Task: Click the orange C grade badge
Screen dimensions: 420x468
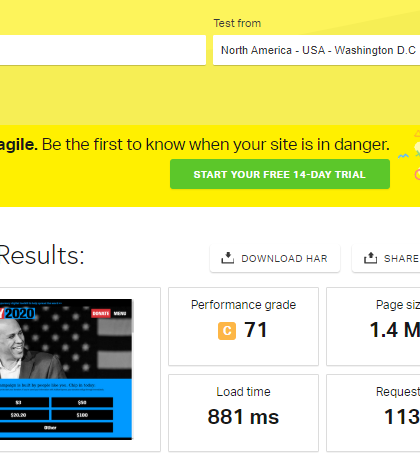Action: click(x=227, y=331)
